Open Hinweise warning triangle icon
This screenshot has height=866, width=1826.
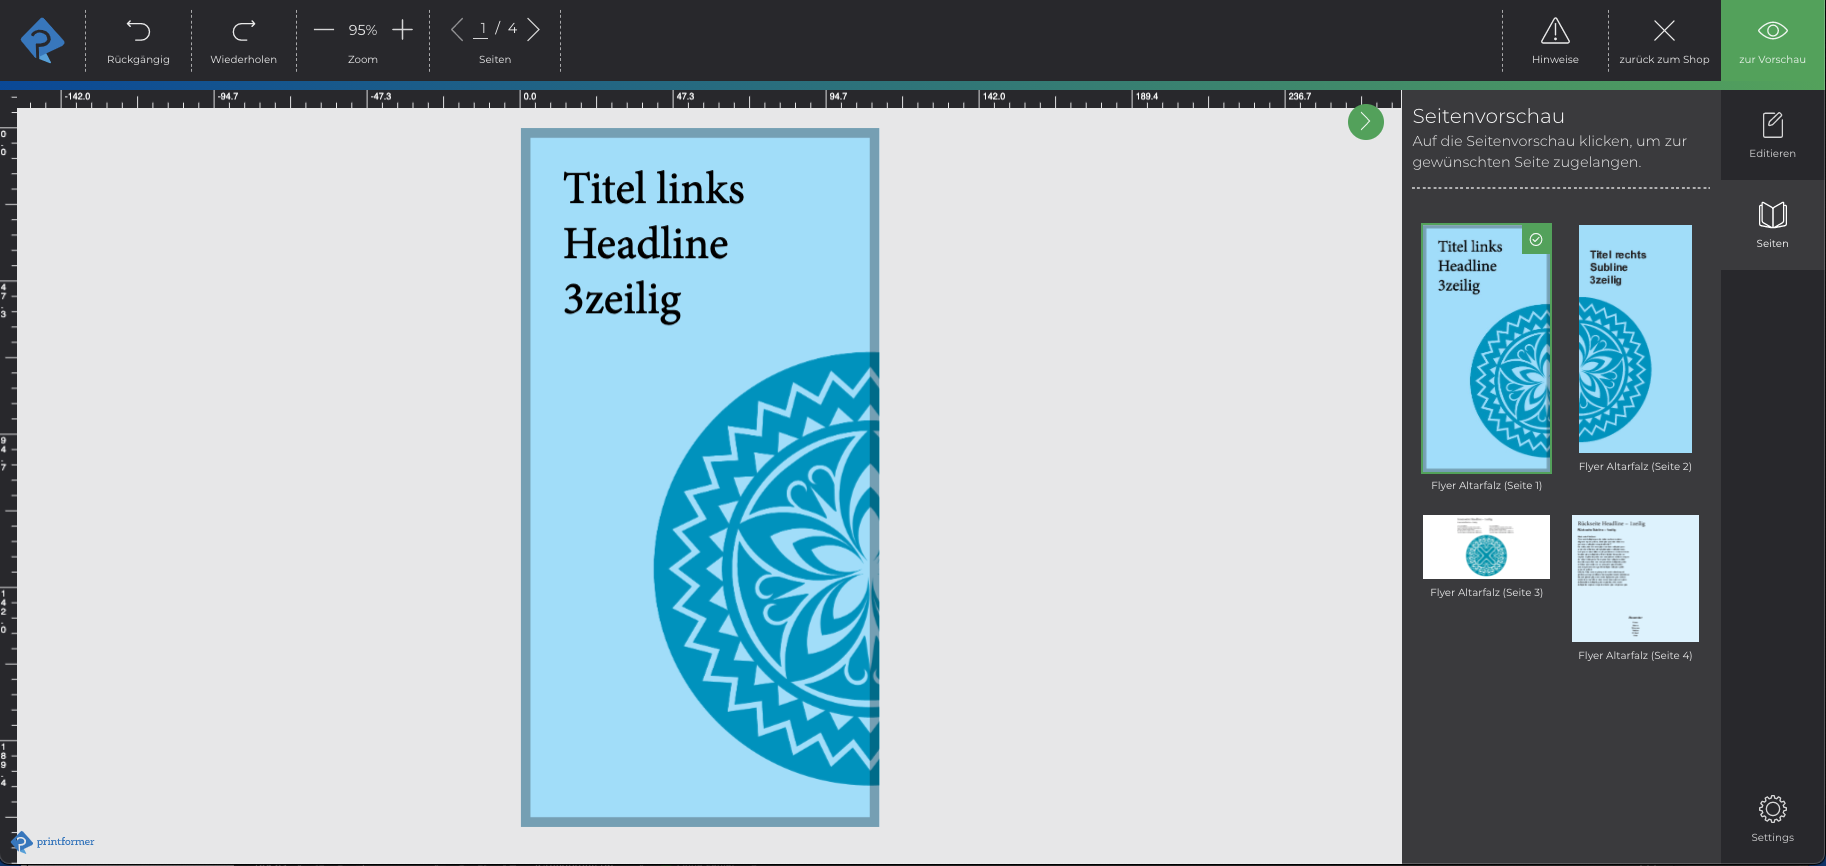pyautogui.click(x=1555, y=31)
